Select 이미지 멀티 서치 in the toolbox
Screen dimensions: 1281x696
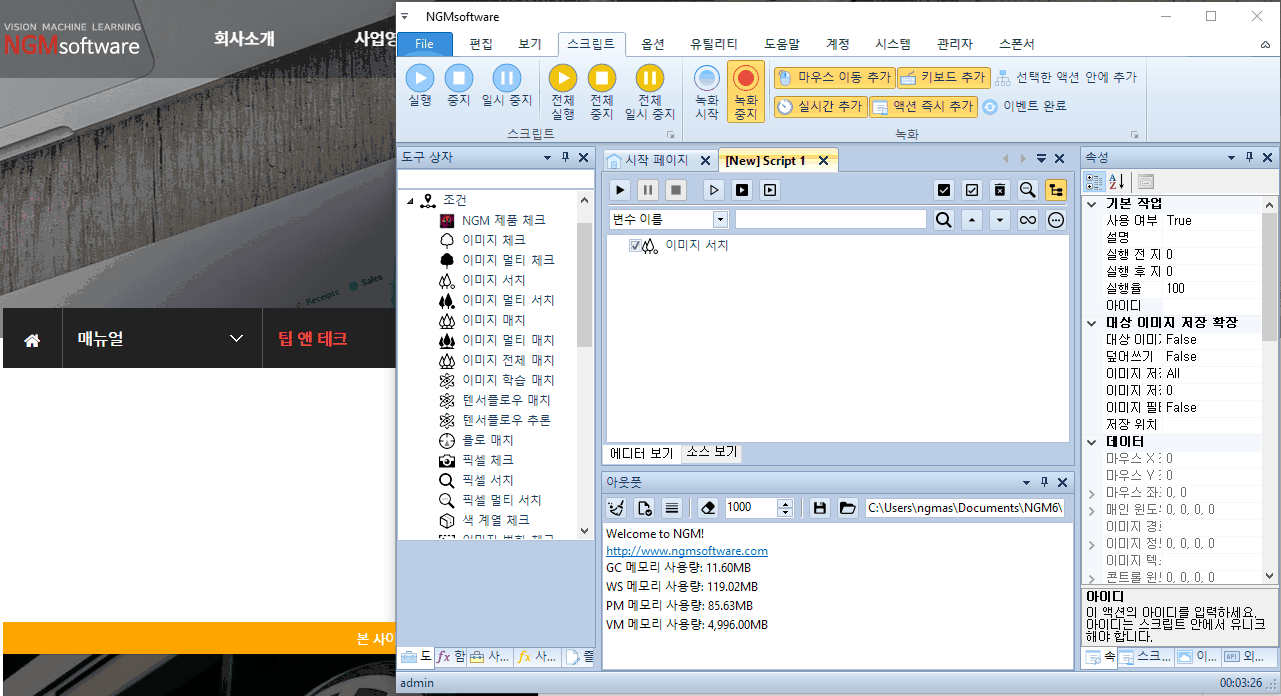coord(508,300)
